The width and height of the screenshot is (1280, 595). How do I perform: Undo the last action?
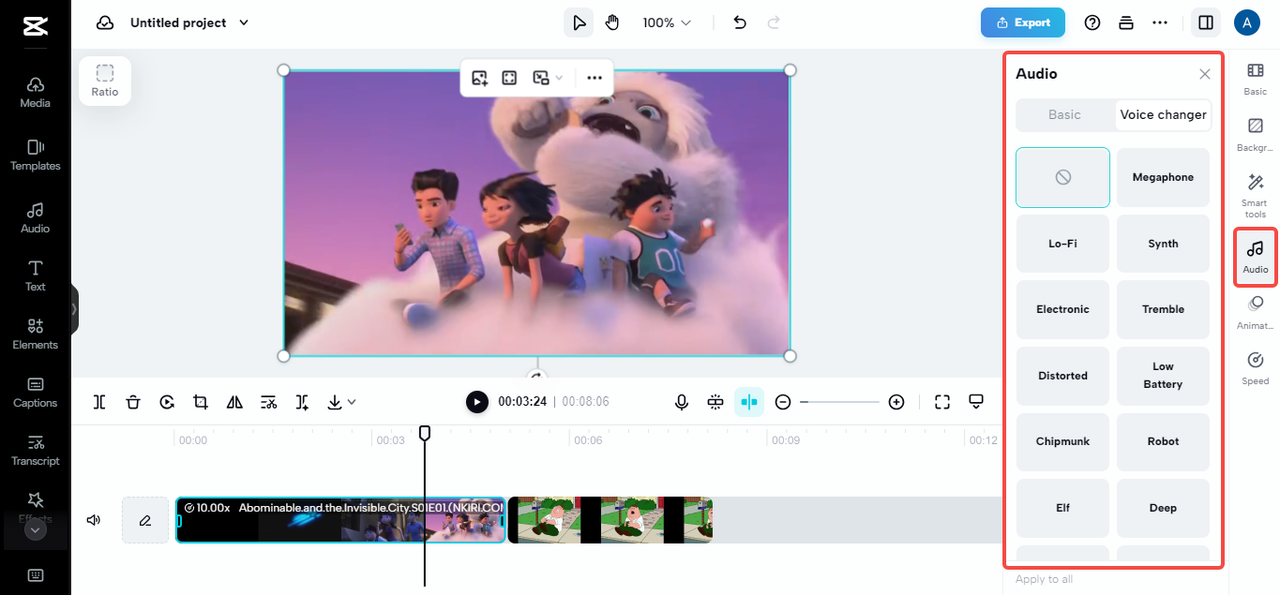point(740,22)
